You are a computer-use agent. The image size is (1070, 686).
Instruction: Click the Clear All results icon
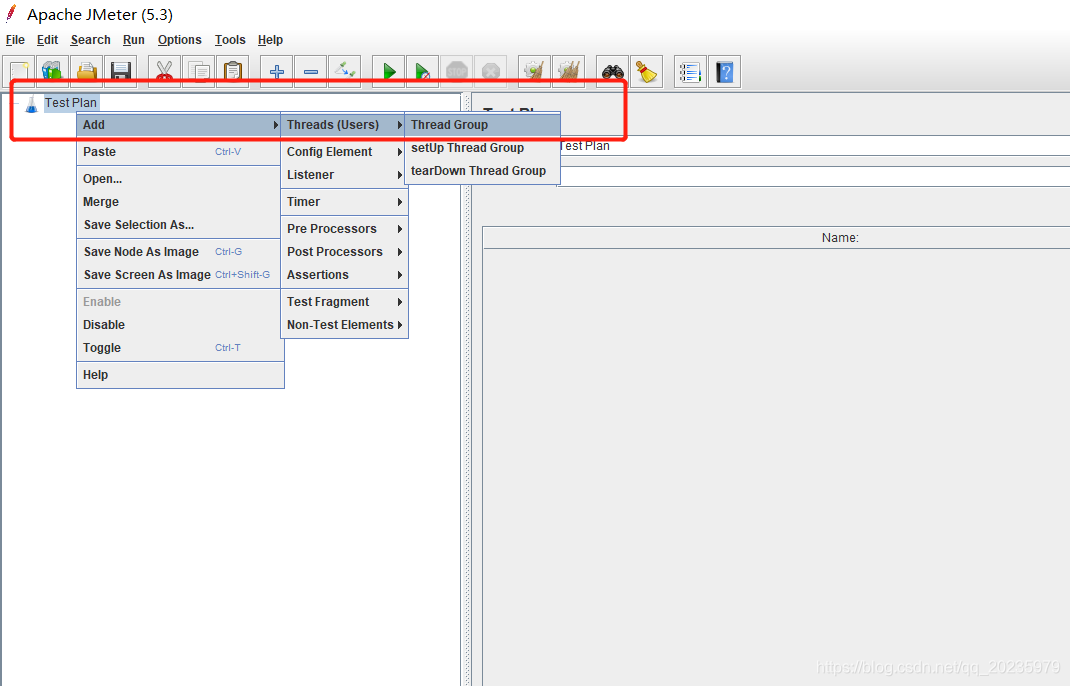pos(568,71)
